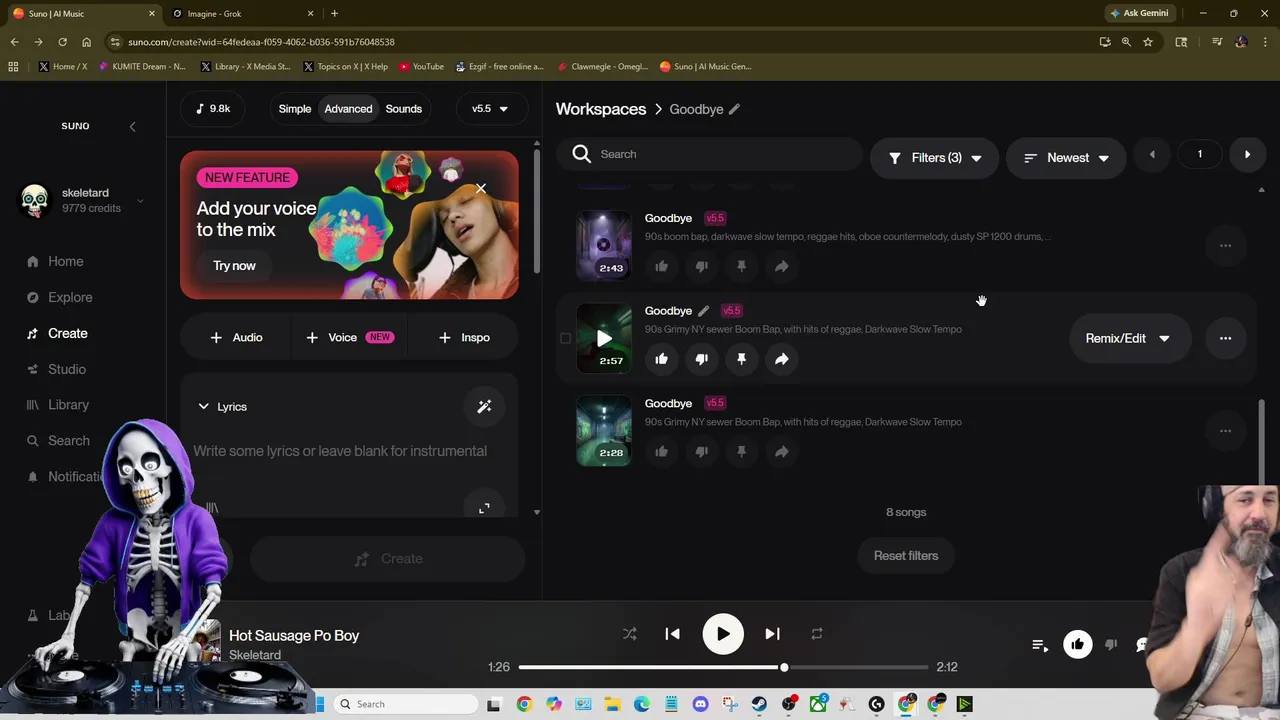Viewport: 1280px width, 720px height.
Task: Edit title pencil on 2:57 Goodbye song
Action: click(x=703, y=311)
